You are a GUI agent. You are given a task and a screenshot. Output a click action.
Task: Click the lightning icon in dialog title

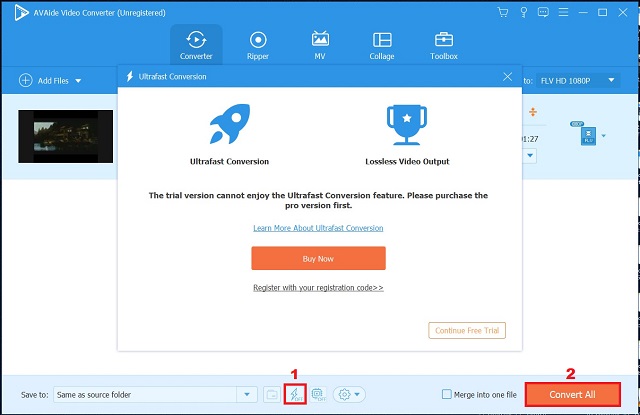click(129, 76)
